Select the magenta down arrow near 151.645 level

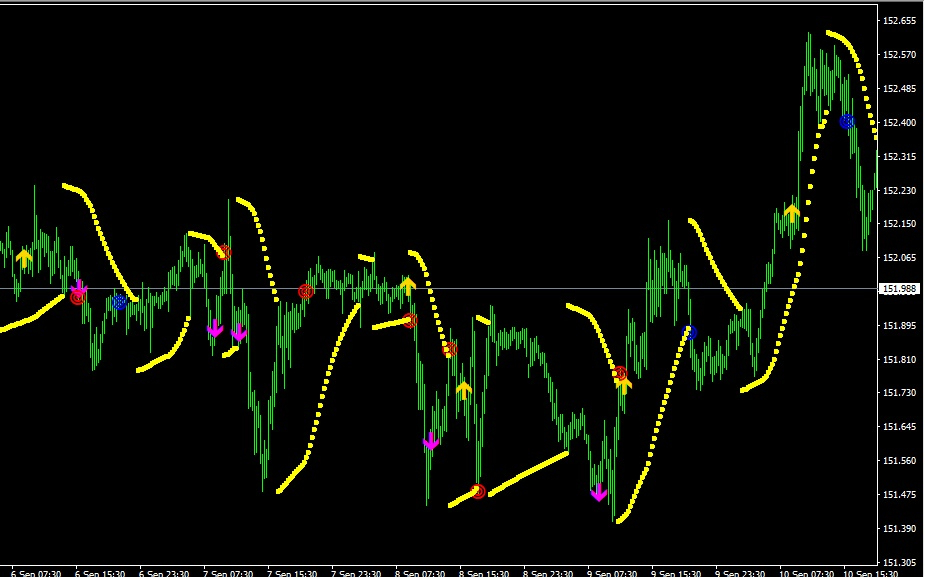431,441
